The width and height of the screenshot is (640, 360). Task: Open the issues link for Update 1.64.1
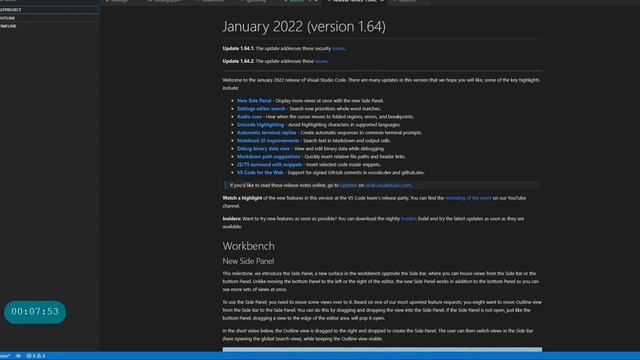pos(338,49)
